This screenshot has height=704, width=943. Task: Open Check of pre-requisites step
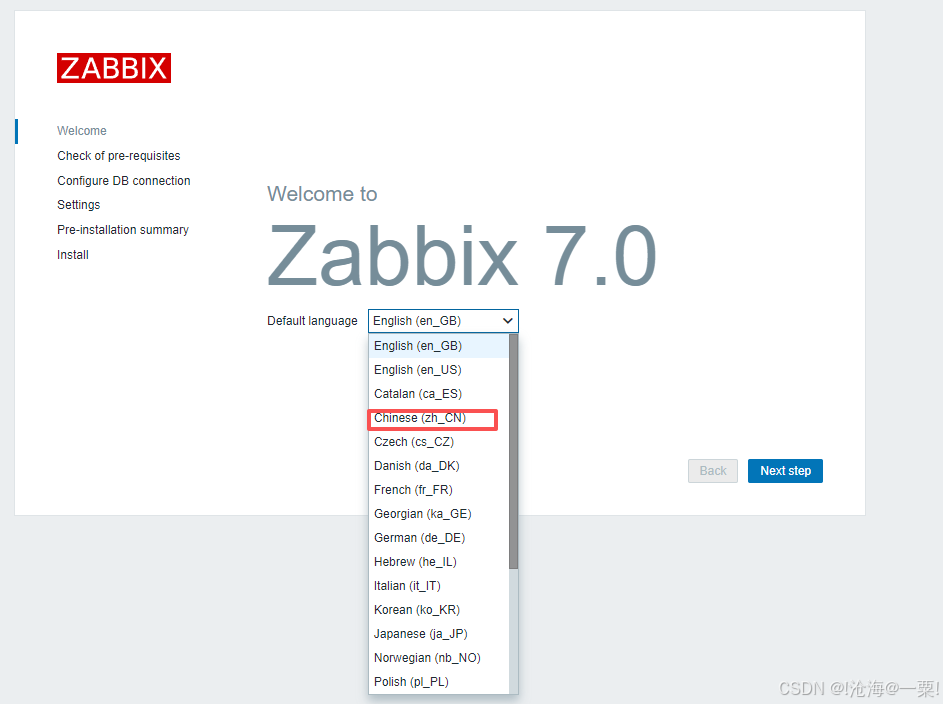(118, 156)
